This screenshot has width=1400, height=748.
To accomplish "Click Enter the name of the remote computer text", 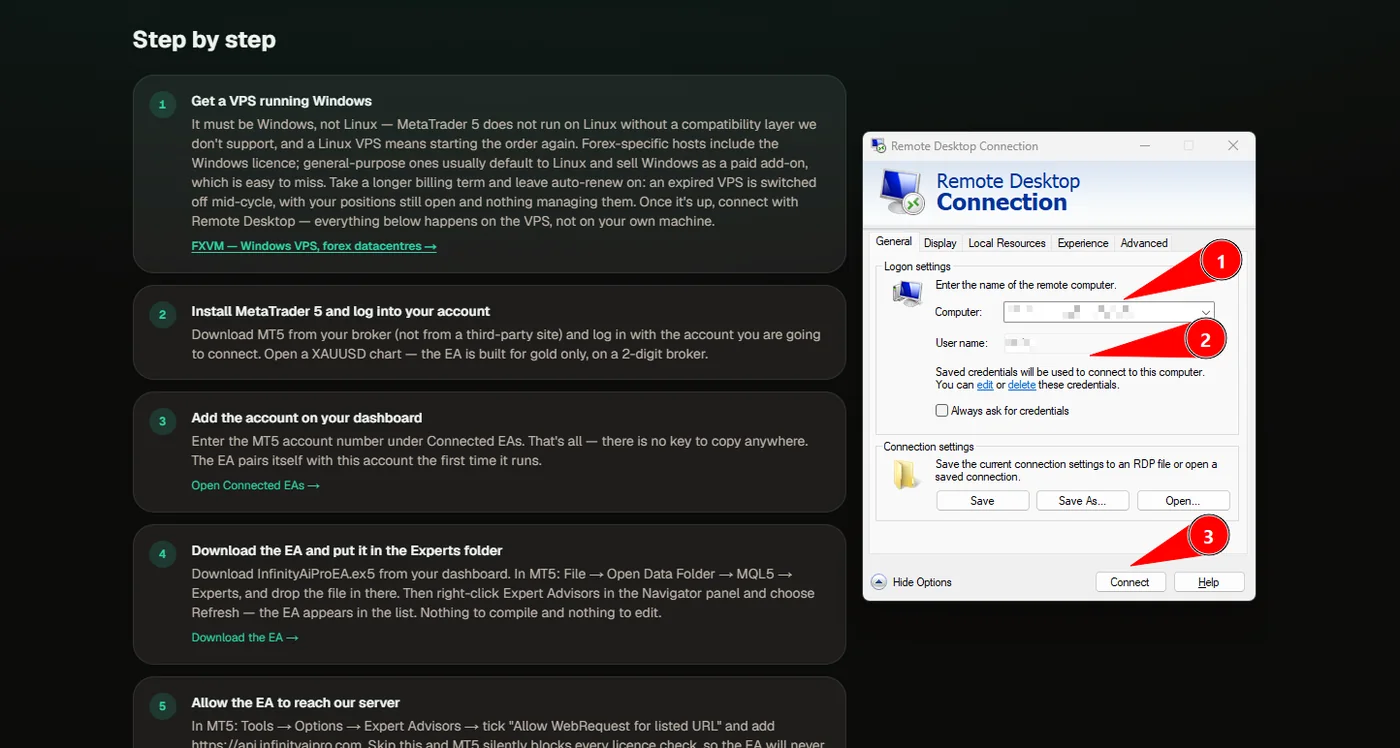I will tap(1028, 285).
